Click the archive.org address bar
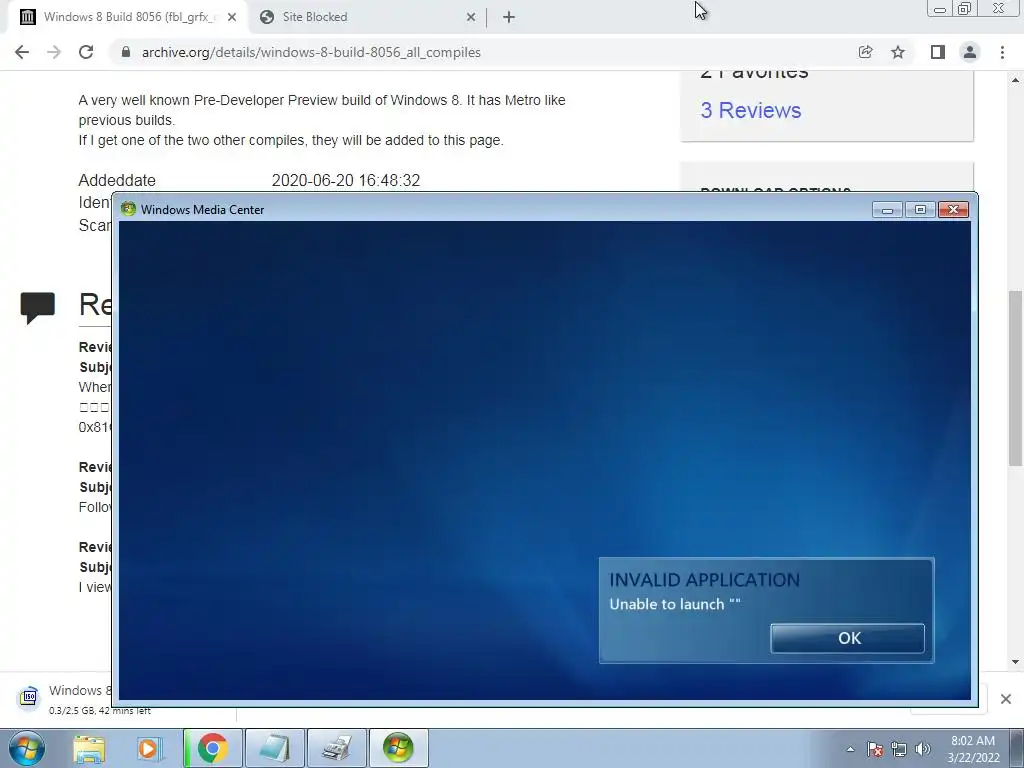The width and height of the screenshot is (1024, 768). [x=483, y=52]
